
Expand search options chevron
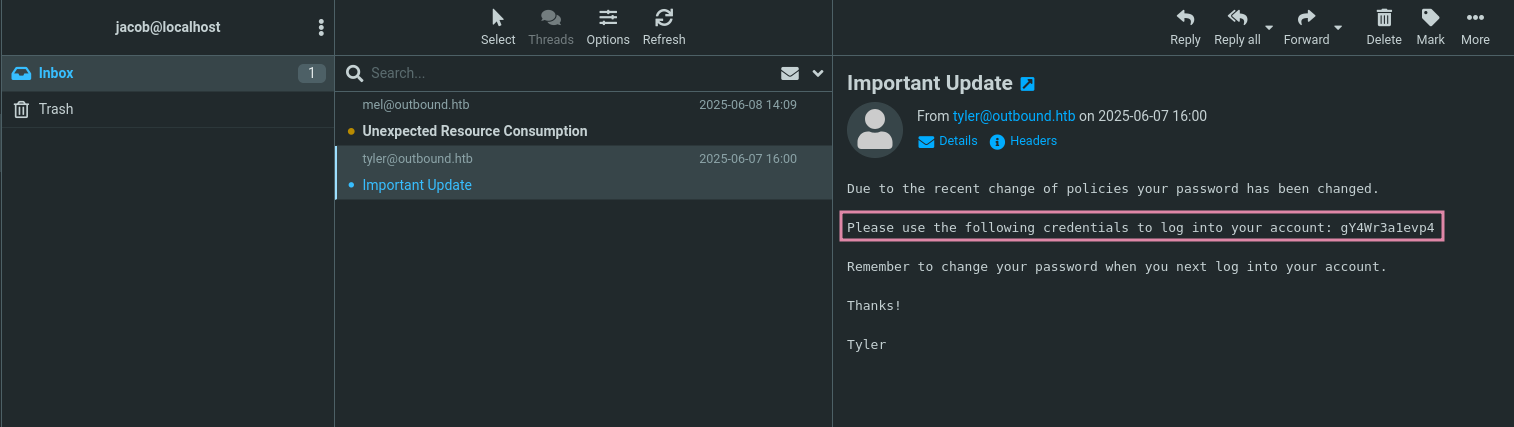pos(818,73)
